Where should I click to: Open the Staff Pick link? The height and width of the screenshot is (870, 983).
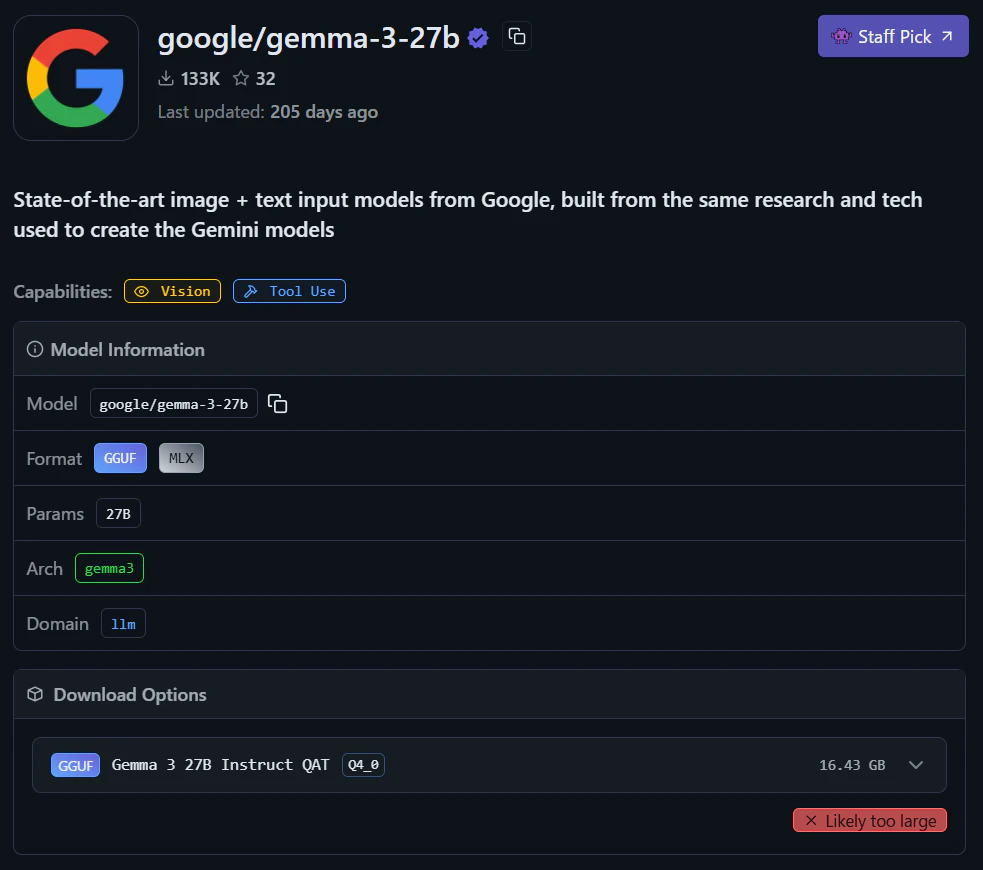[x=893, y=36]
